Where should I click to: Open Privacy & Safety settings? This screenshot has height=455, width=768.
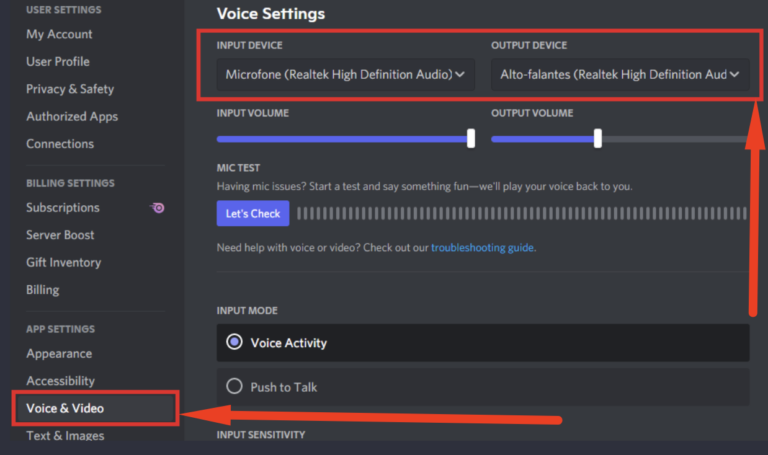click(70, 89)
